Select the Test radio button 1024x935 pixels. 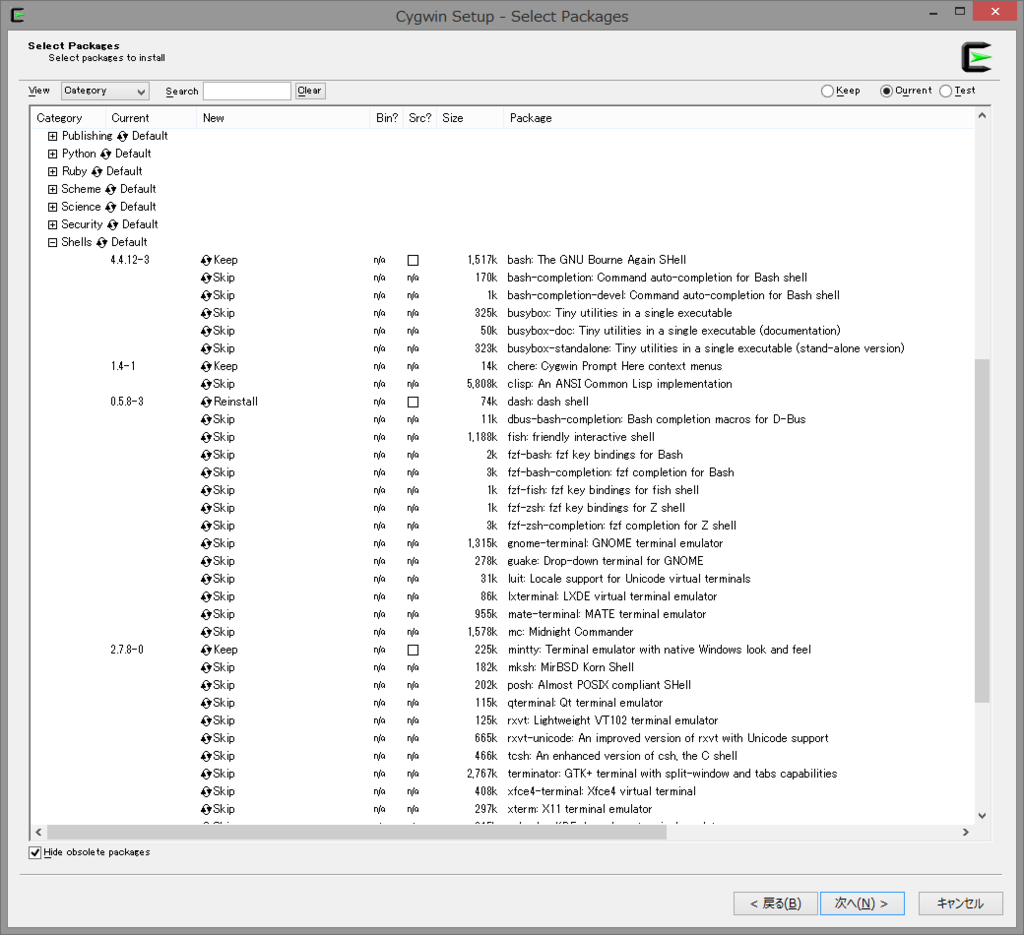pyautogui.click(x=946, y=91)
